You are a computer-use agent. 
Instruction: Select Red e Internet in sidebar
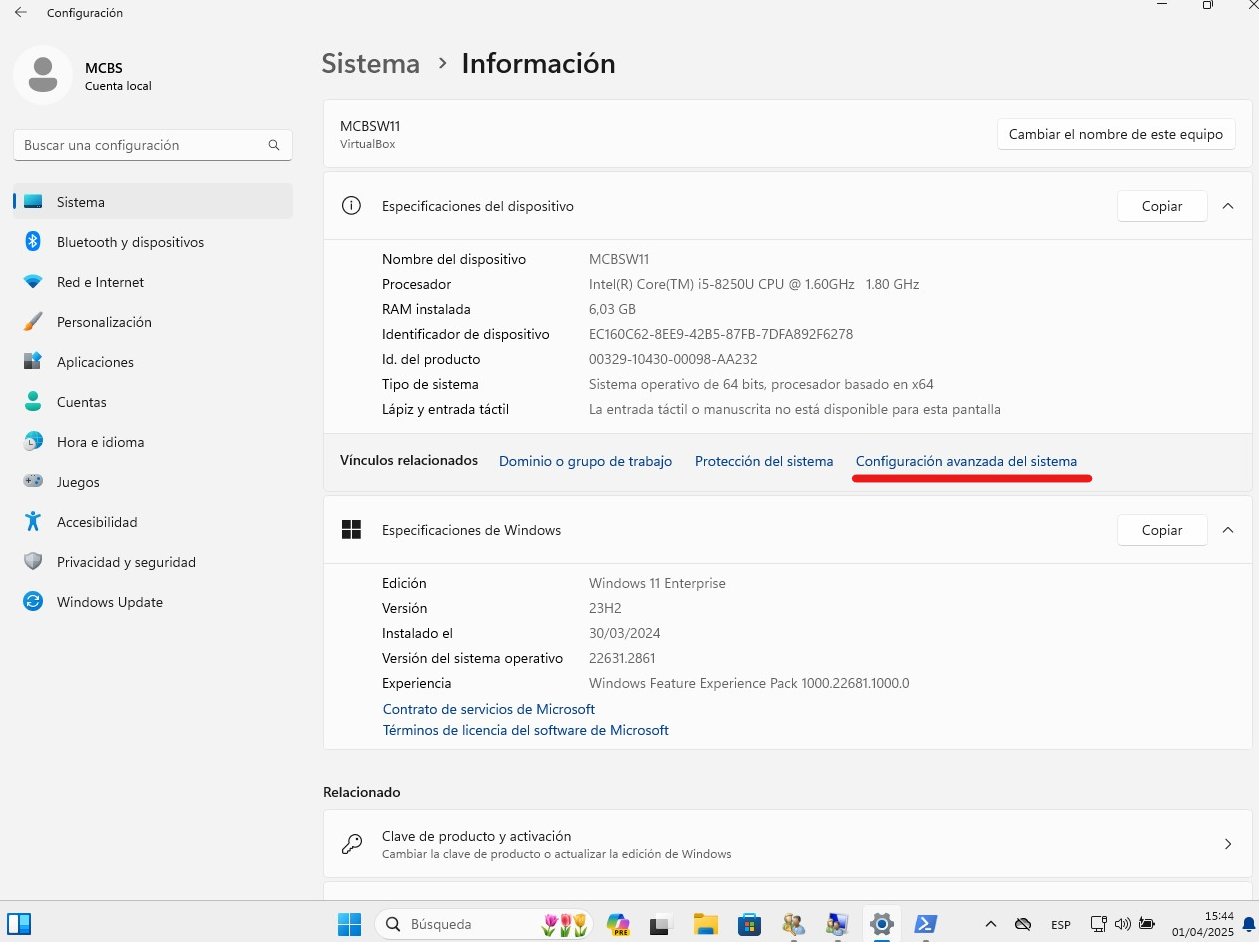[x=100, y=282]
